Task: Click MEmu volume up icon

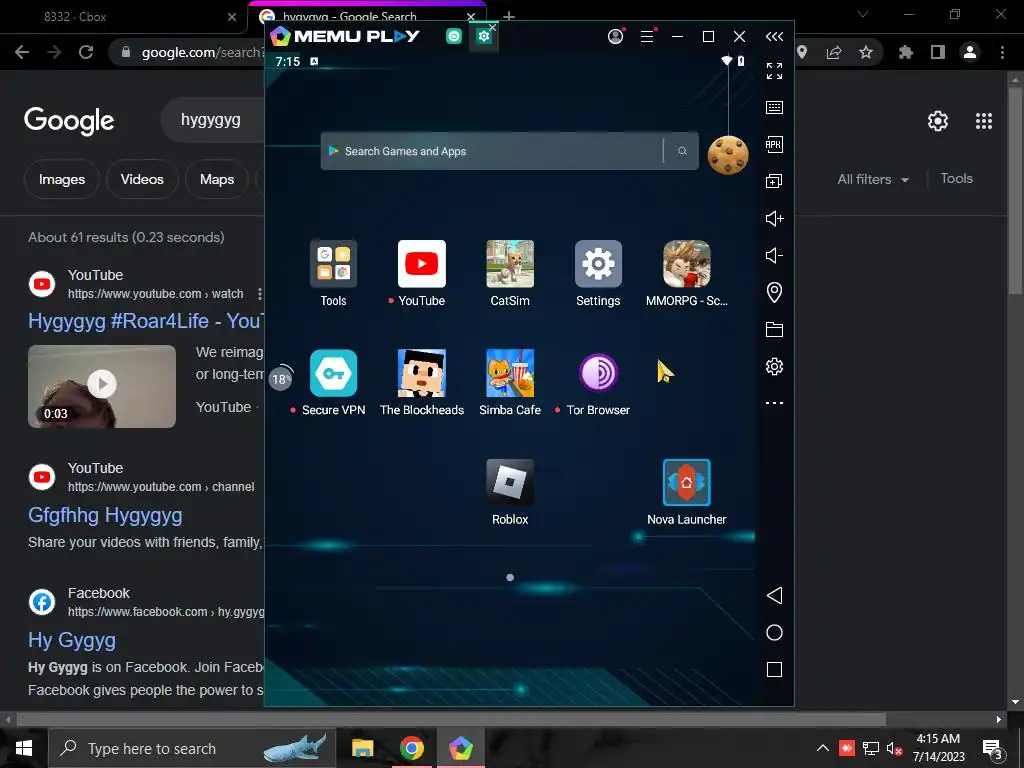Action: 775,218
